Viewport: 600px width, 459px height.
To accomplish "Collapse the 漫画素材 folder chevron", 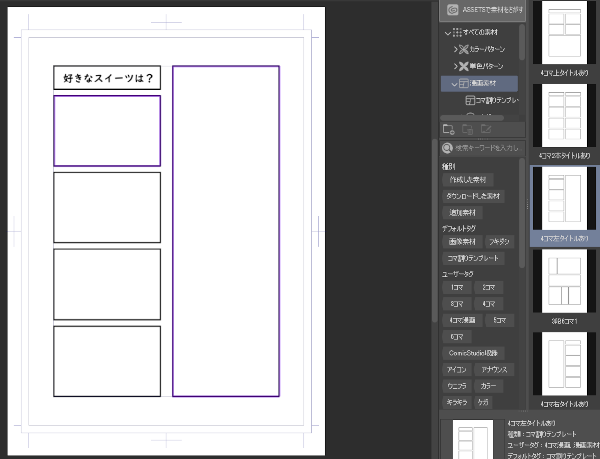I will pyautogui.click(x=454, y=83).
